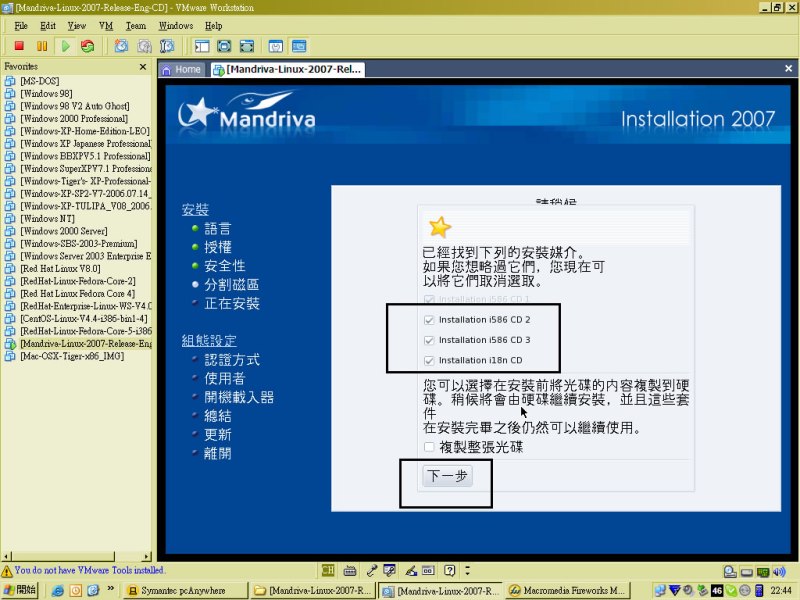The image size is (800, 600).
Task: Select [Windows-SBS-2003-Premium] favorite
Action: pyautogui.click(x=79, y=243)
